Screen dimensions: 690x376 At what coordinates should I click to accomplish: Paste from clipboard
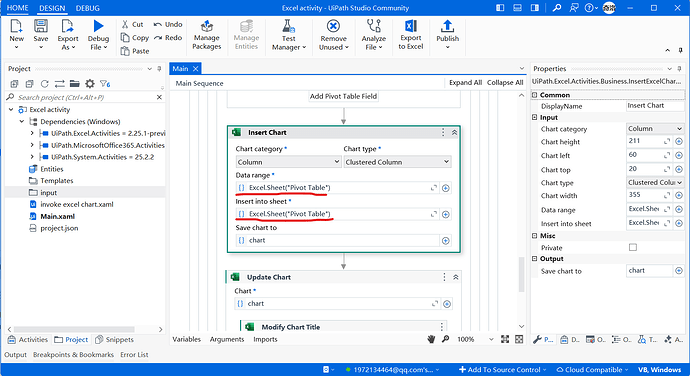pos(135,51)
